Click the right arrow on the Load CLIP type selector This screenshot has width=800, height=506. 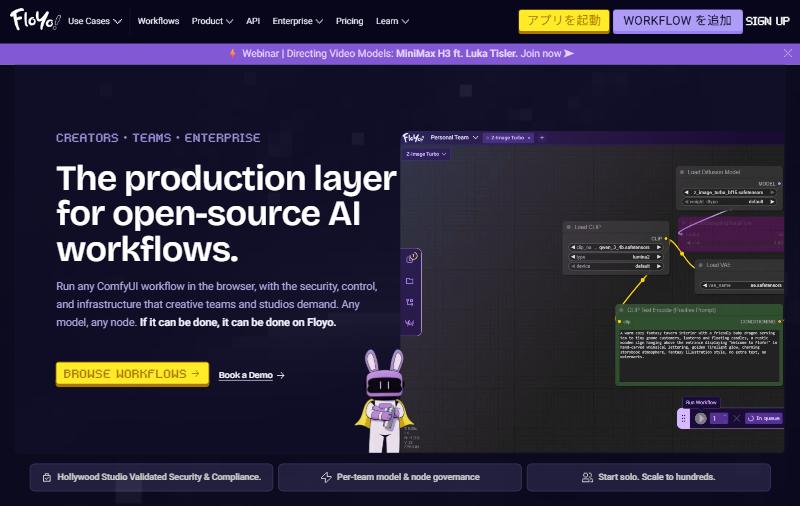coord(659,257)
